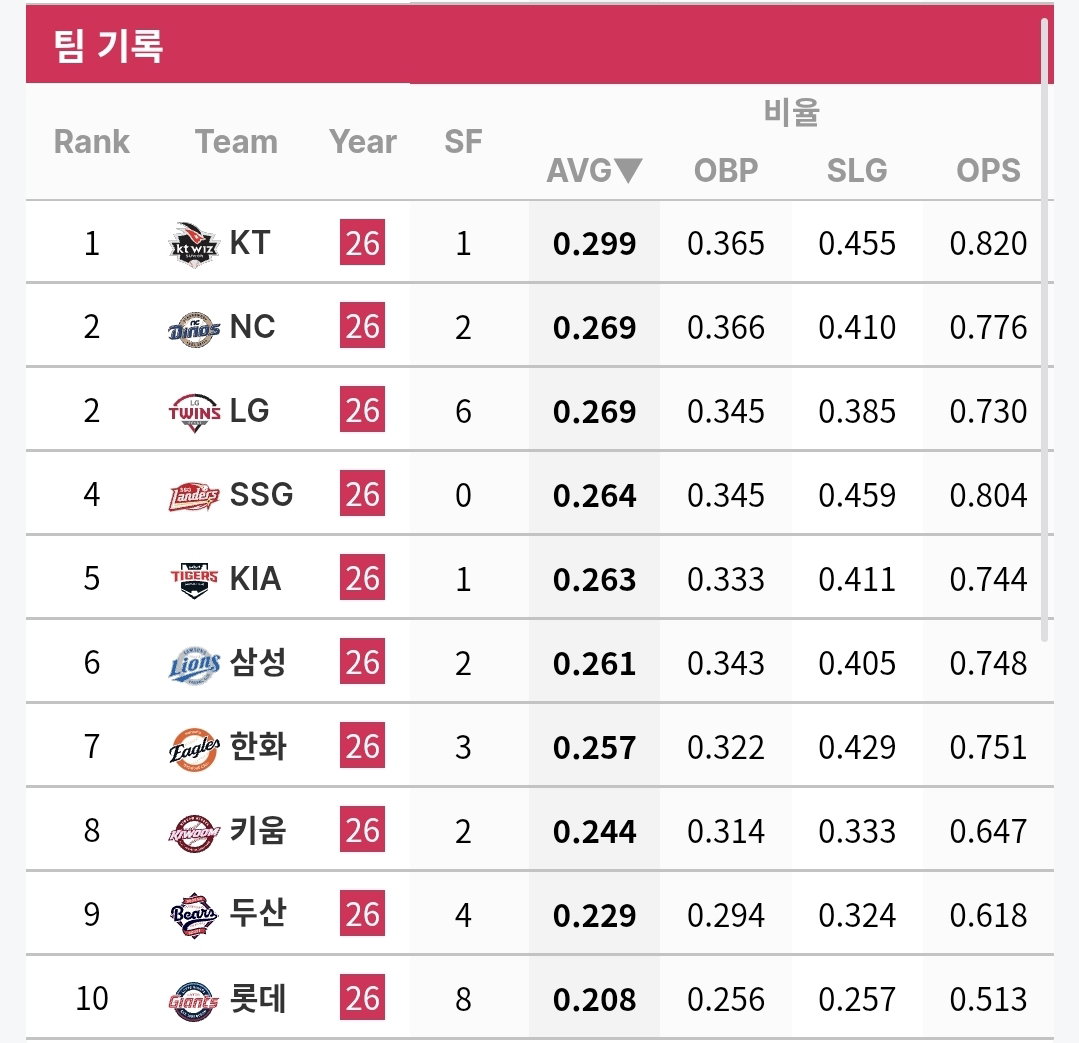Click the Doosan Bears logo
The width and height of the screenshot is (1079, 1043).
194,915
